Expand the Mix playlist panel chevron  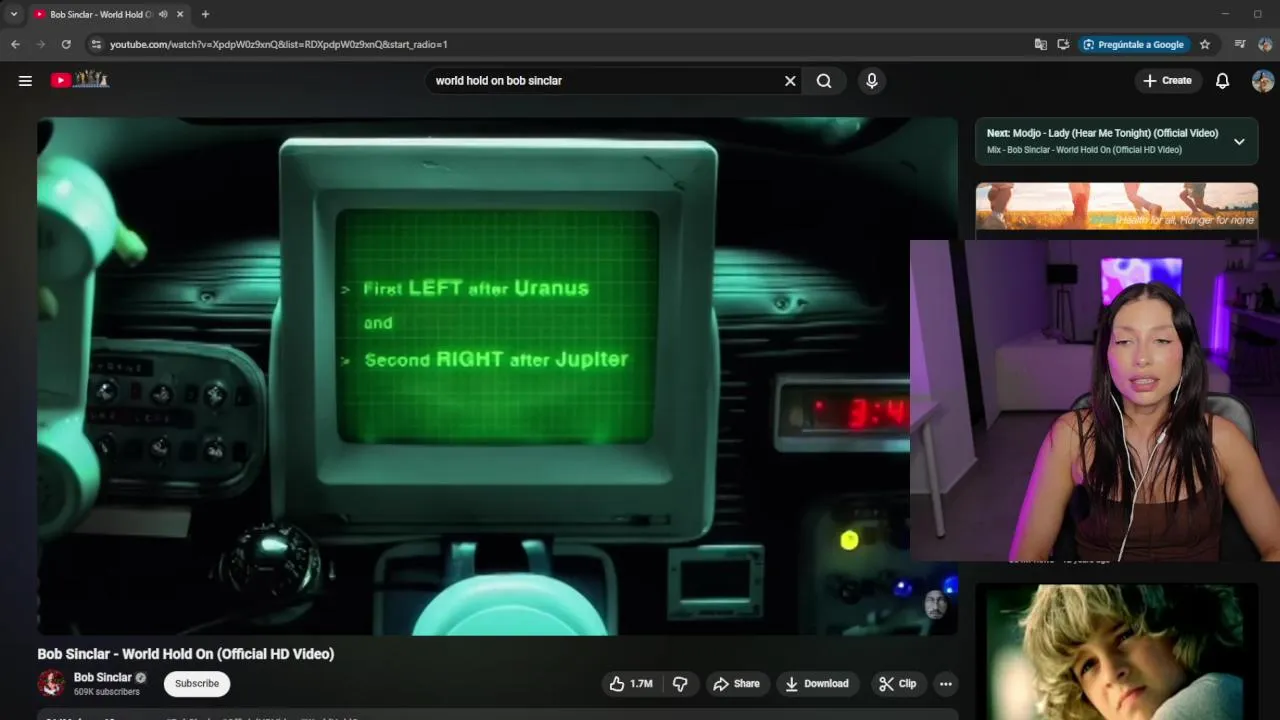tap(1239, 141)
